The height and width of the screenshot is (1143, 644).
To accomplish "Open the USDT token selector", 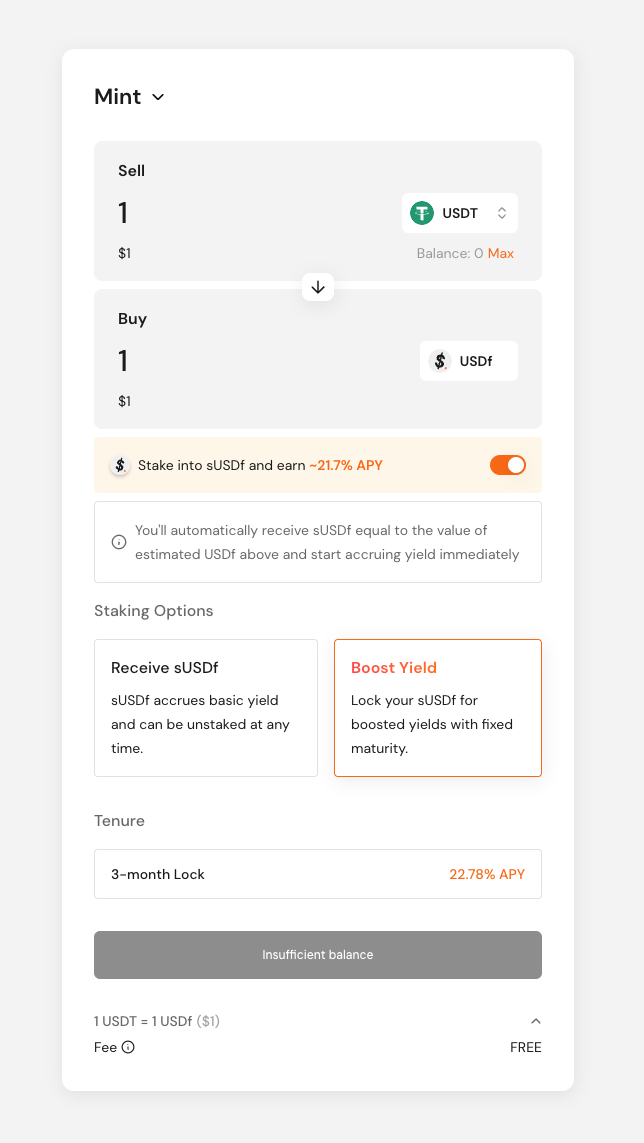I will click(459, 213).
